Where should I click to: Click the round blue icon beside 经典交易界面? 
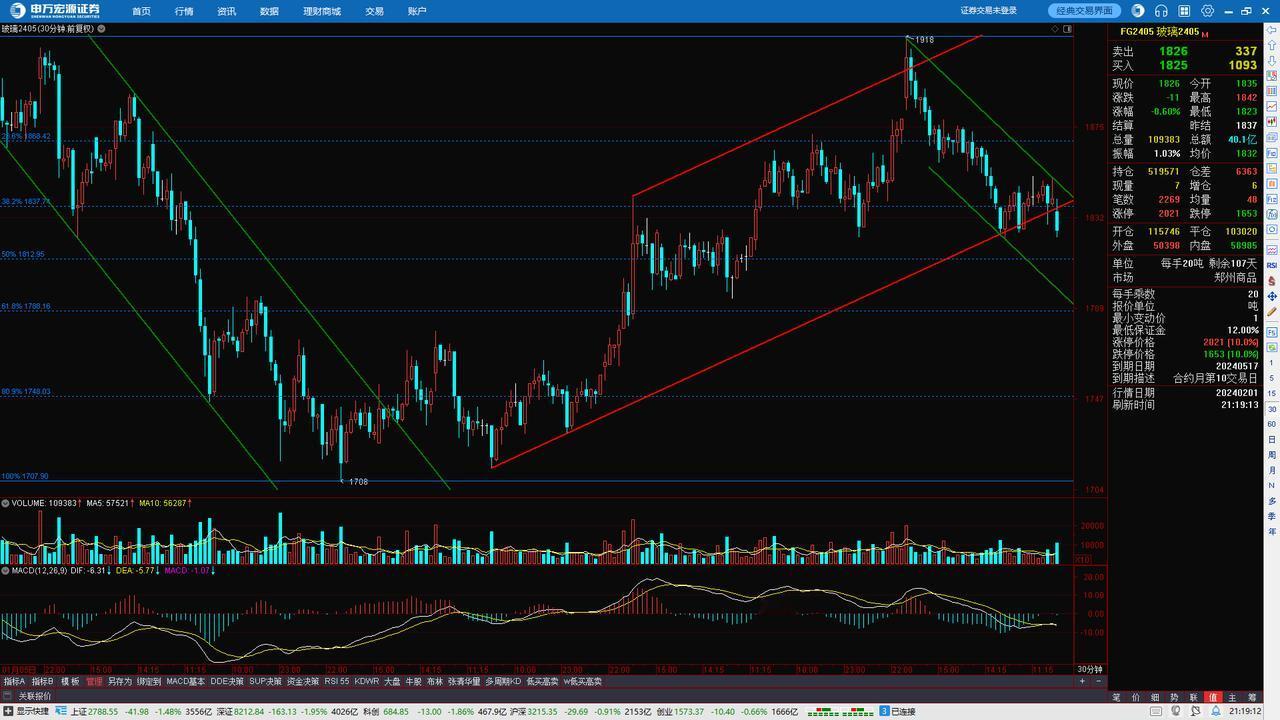tap(1138, 11)
